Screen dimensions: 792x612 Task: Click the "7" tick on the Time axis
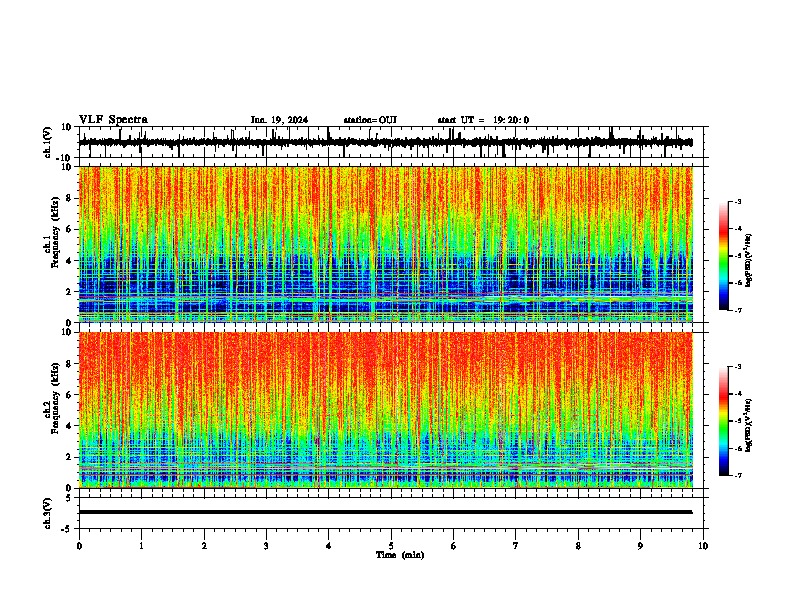point(516,546)
